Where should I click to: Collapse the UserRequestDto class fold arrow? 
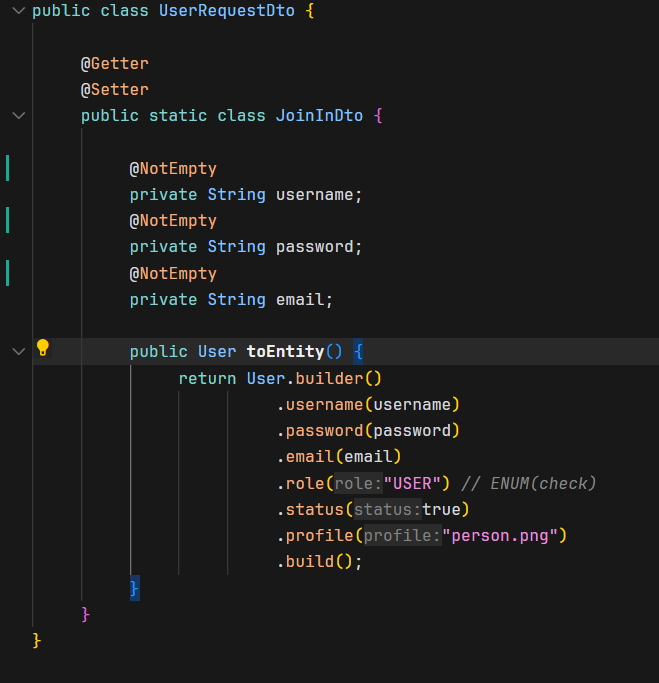(19, 11)
